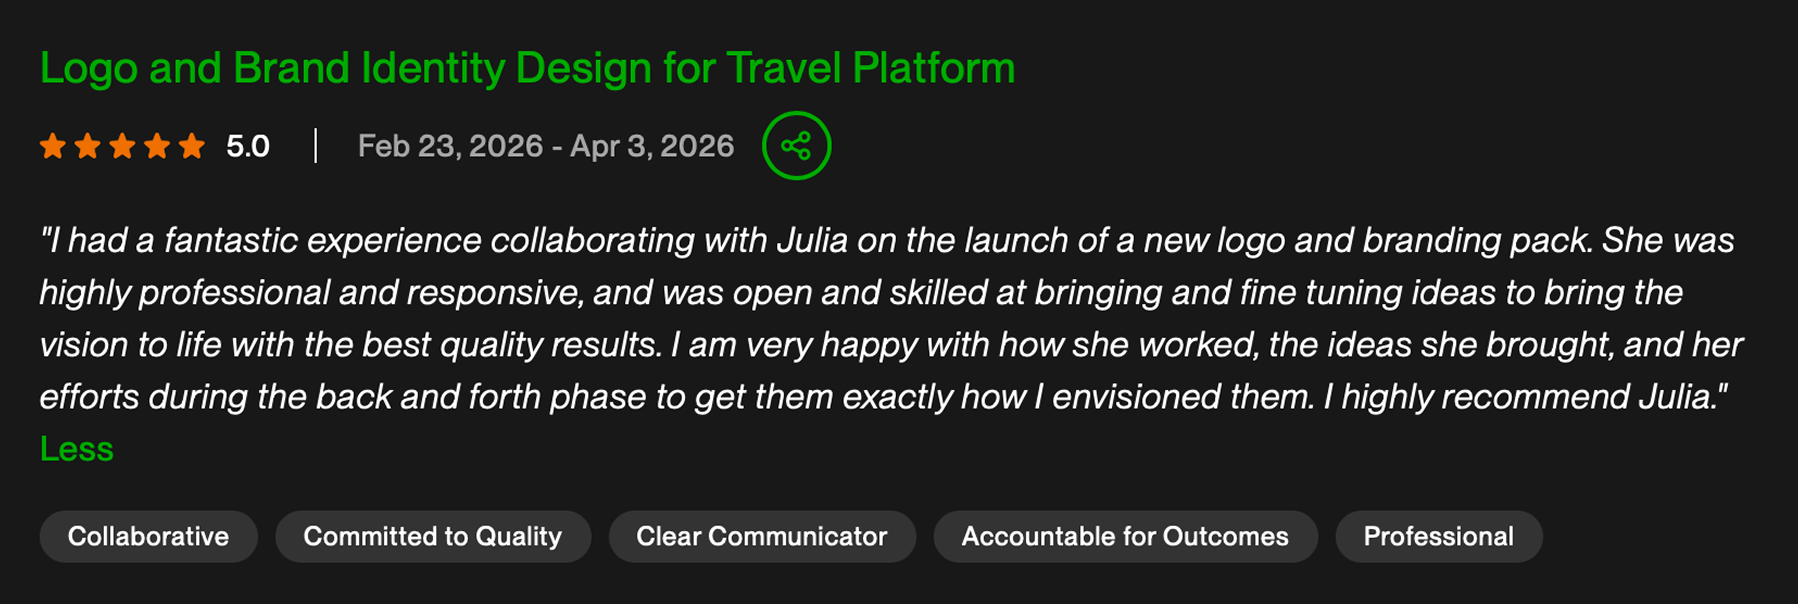
Task: Click the vertical divider beside the rating
Action: [315, 146]
